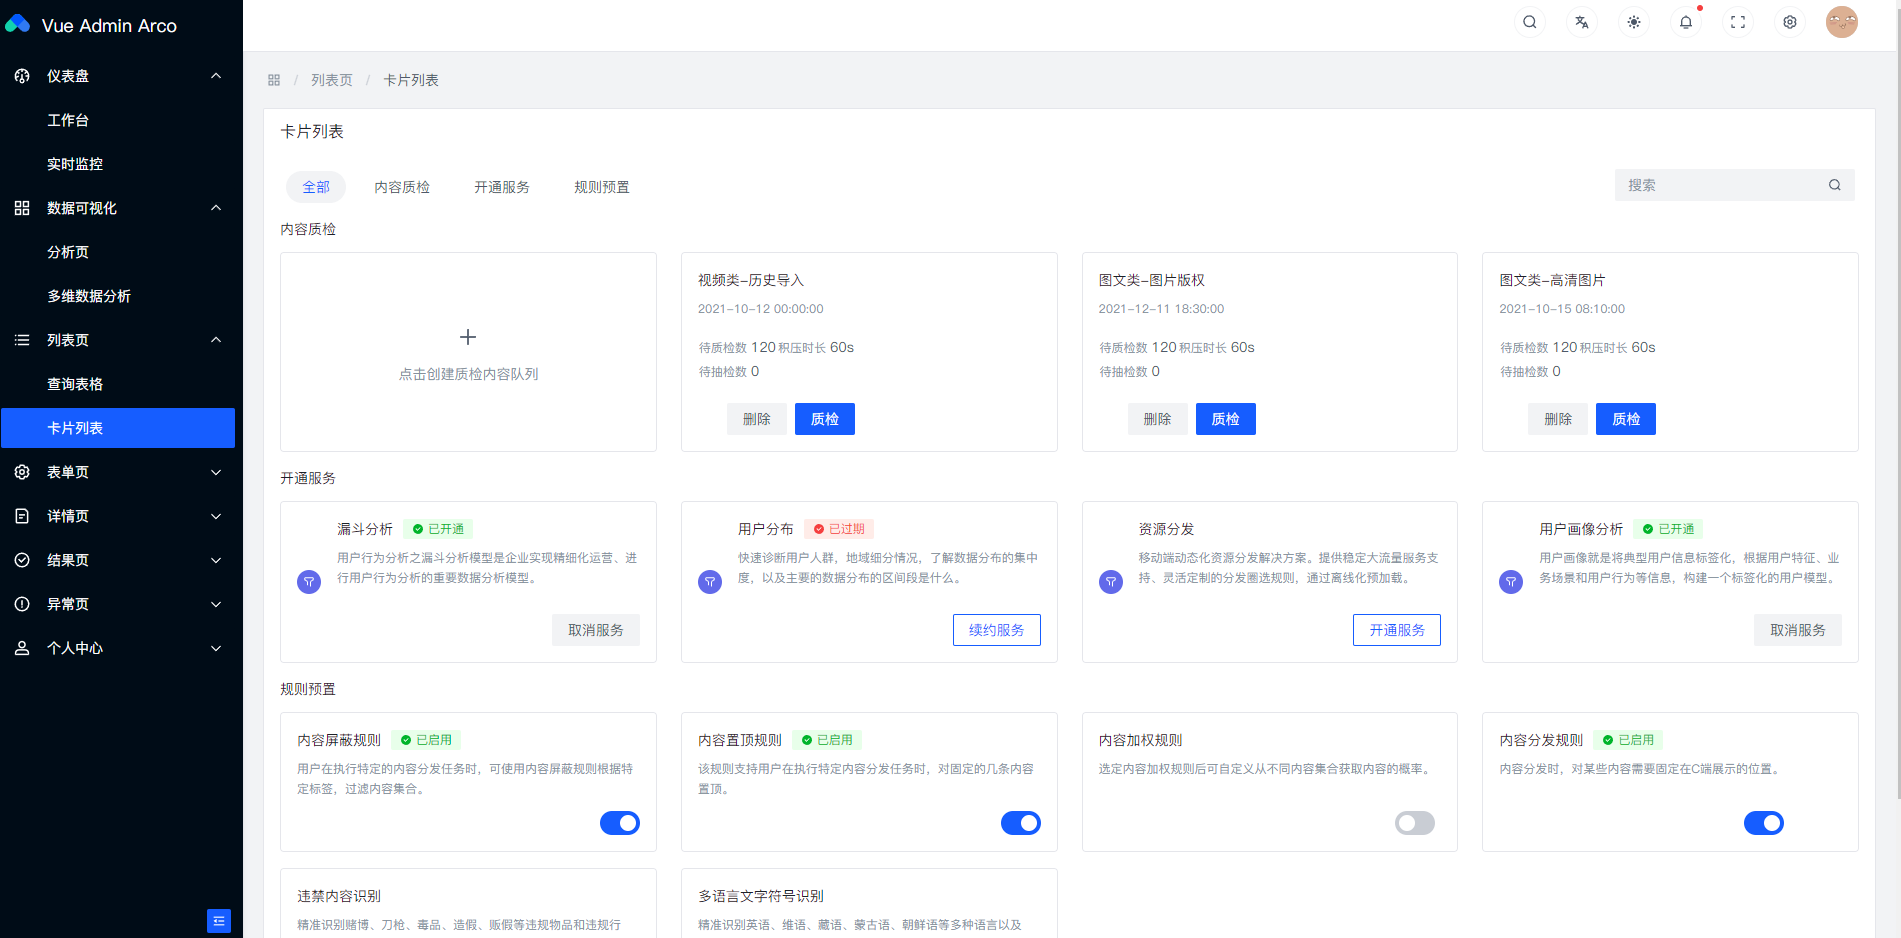
Task: Expand the 详情页 menu chevron
Action: pyautogui.click(x=216, y=516)
